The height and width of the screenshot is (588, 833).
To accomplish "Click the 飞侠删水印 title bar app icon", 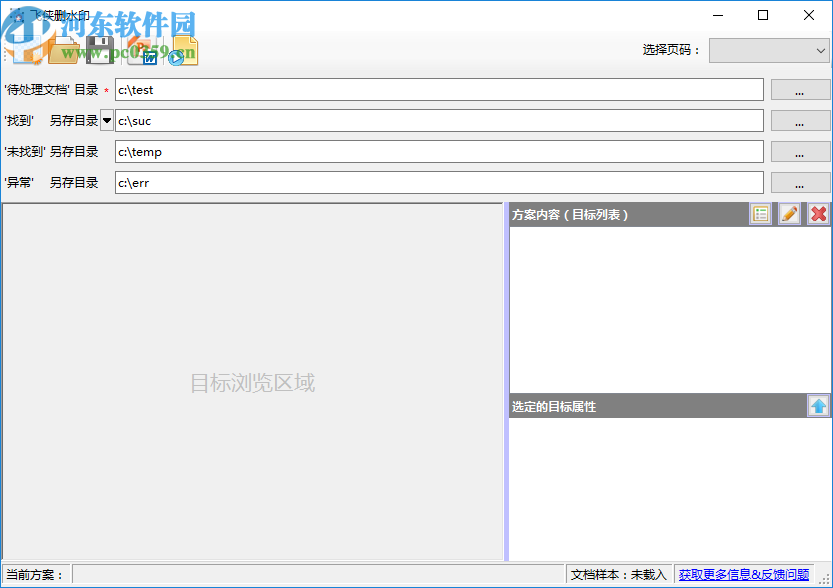I will (x=17, y=15).
